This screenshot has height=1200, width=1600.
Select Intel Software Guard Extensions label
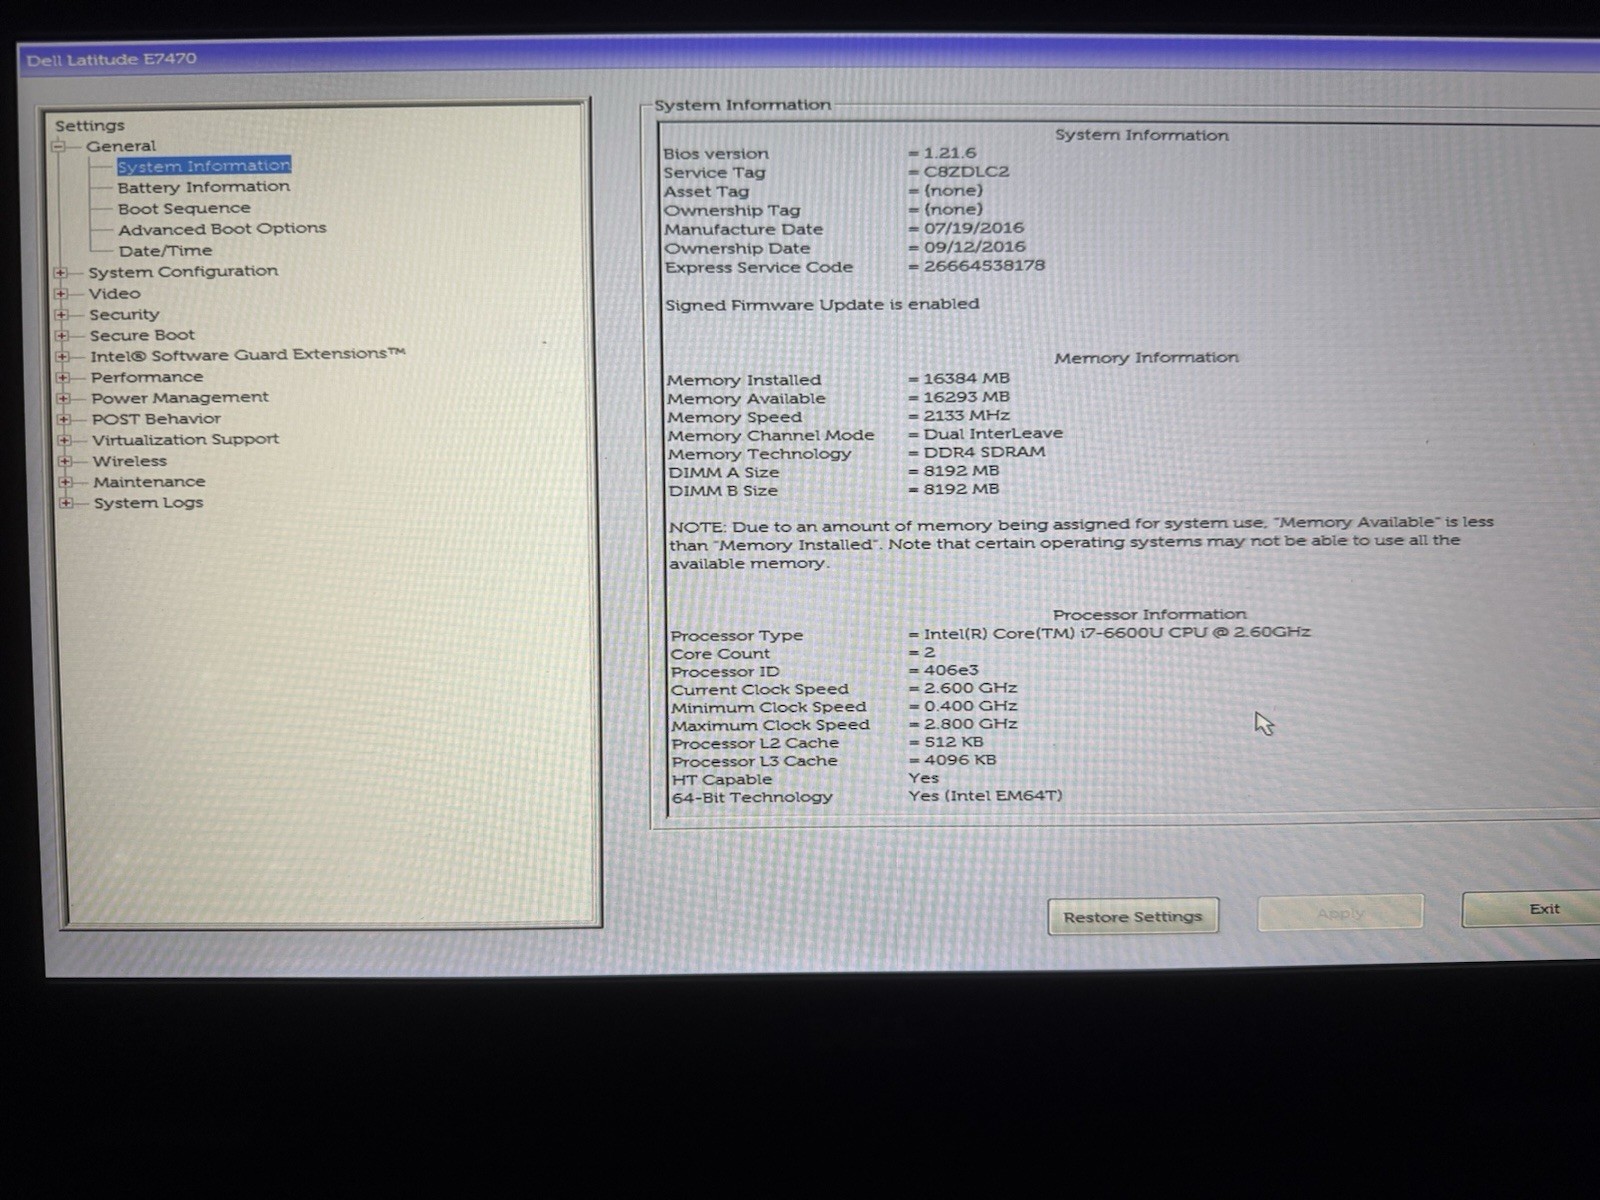point(248,355)
